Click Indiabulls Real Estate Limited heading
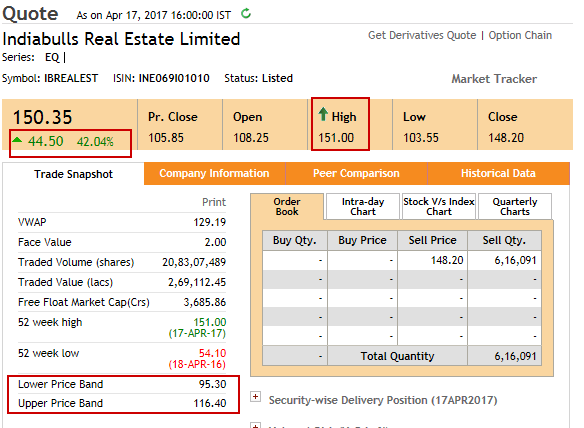The width and height of the screenshot is (584, 428). (x=121, y=39)
